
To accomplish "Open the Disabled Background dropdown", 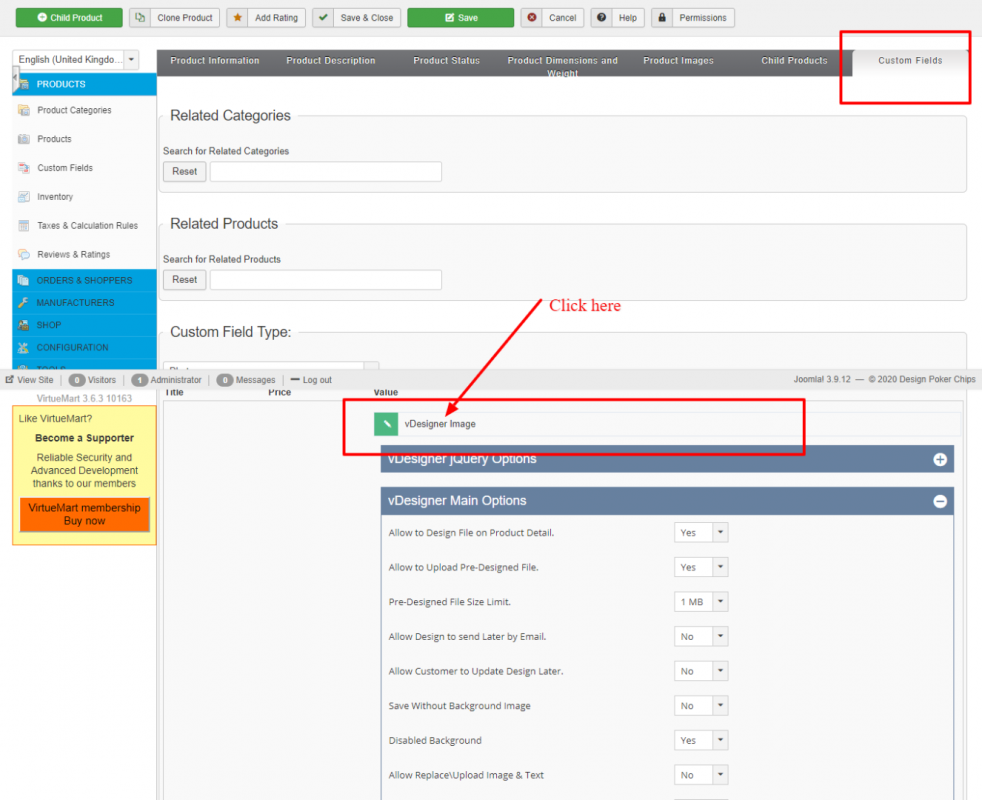I will (701, 740).
